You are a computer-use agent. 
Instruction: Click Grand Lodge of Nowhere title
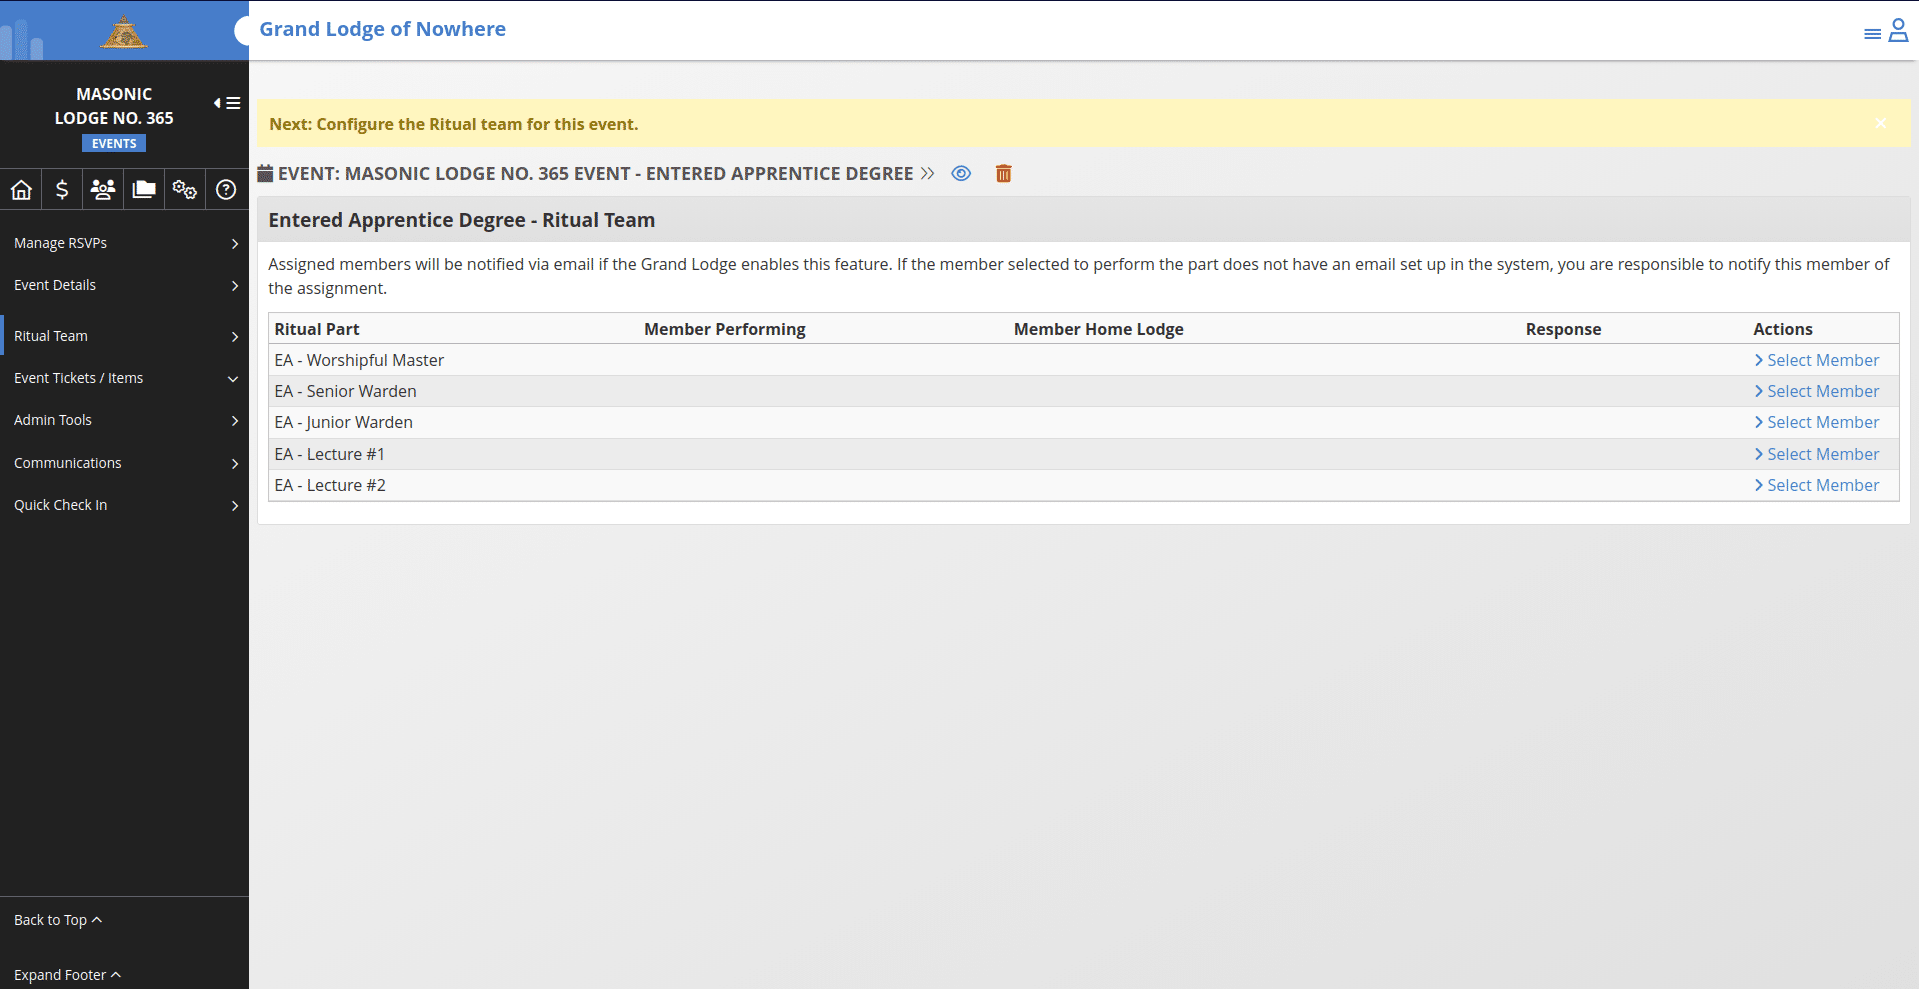tap(383, 29)
